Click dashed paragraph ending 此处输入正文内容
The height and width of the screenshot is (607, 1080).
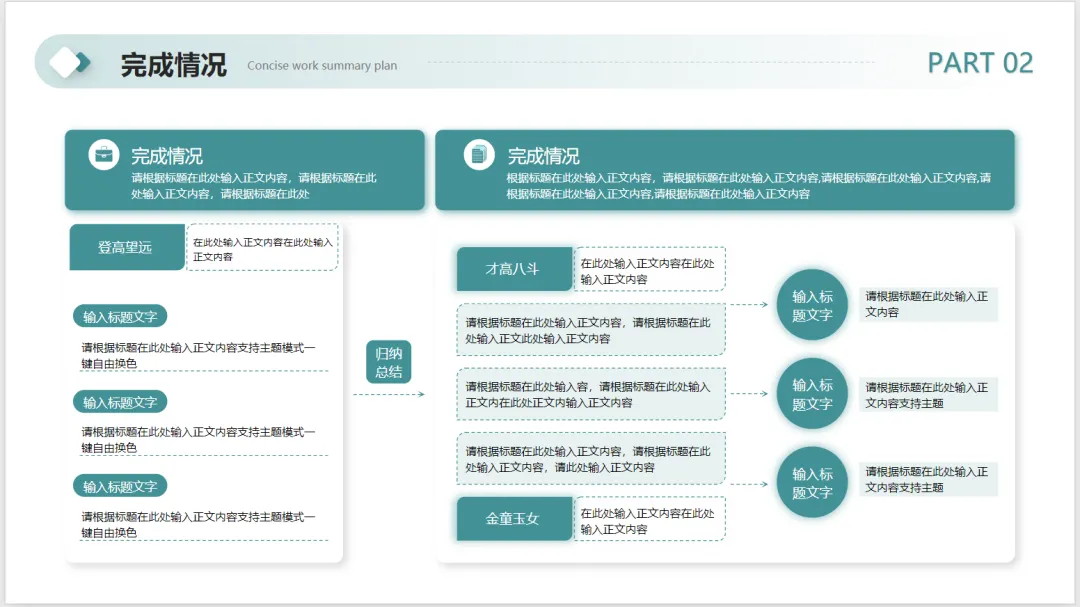pyautogui.click(x=591, y=330)
